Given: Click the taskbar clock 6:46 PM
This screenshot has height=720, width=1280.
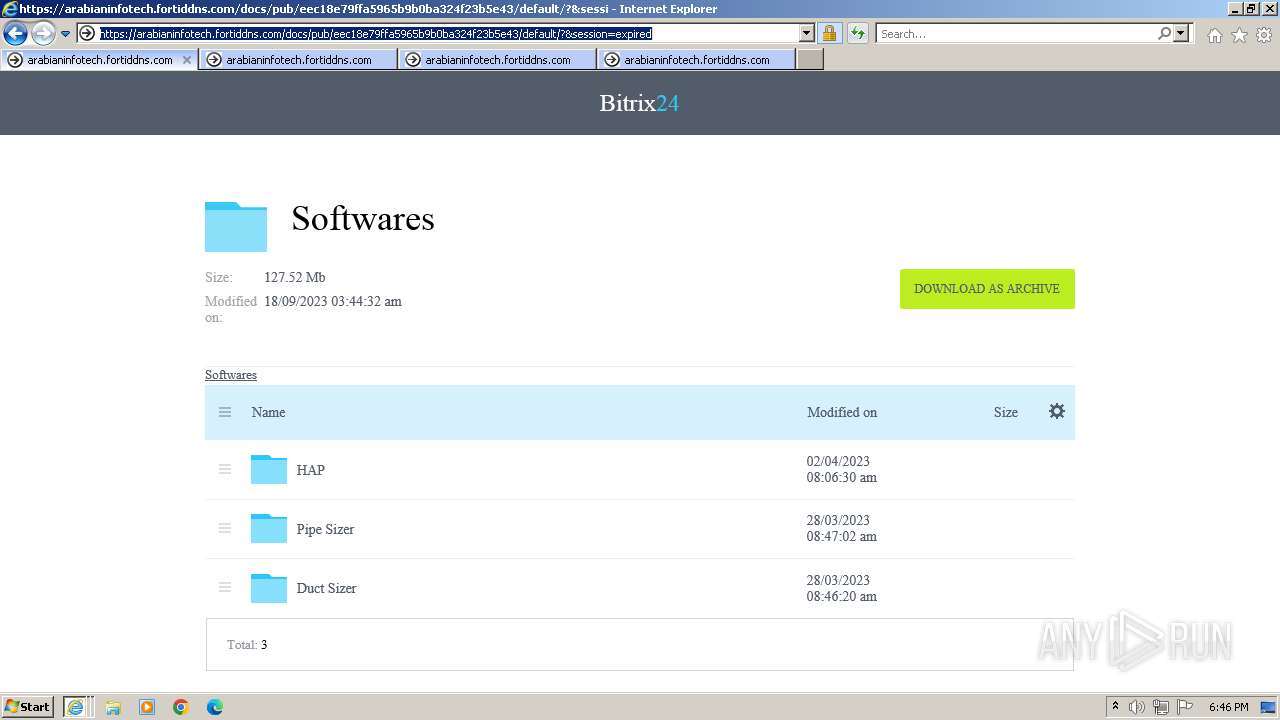Looking at the screenshot, I should point(1228,707).
